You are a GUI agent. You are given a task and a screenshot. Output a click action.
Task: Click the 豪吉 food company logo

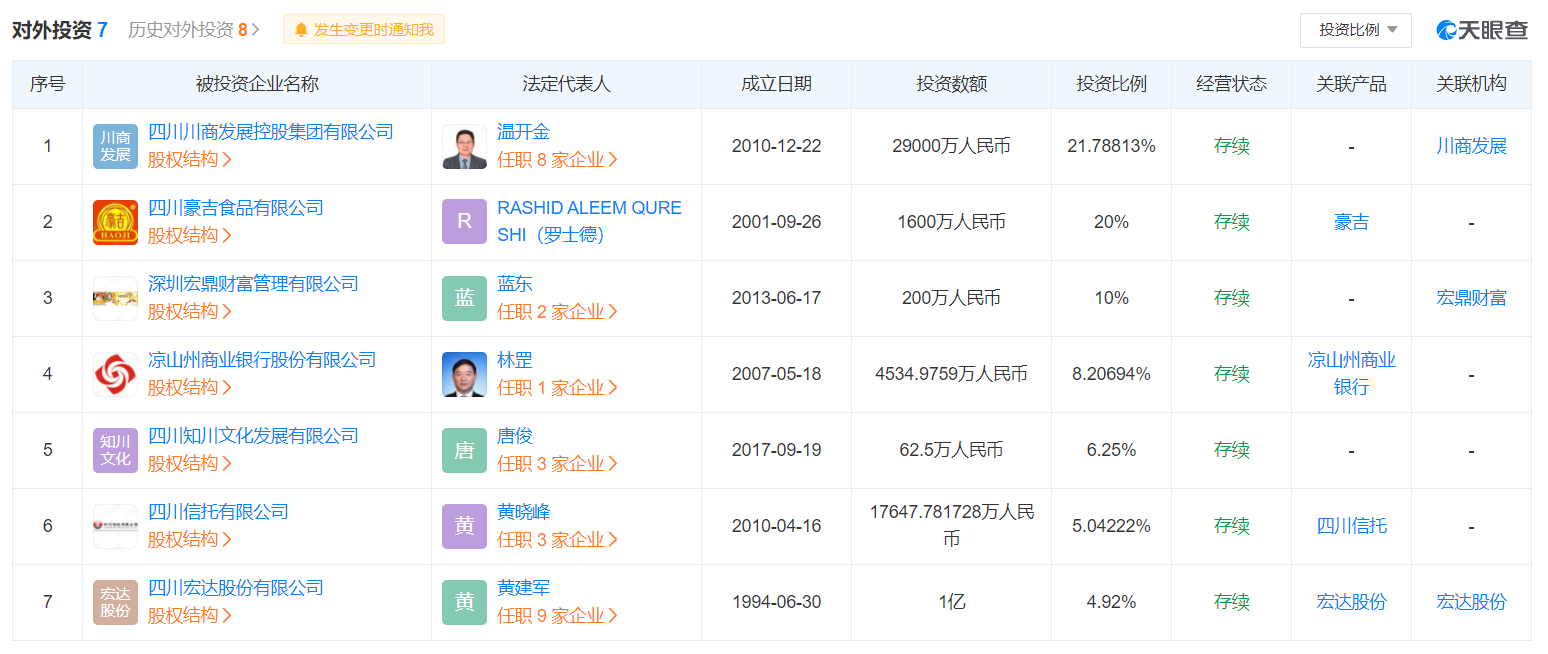[115, 222]
